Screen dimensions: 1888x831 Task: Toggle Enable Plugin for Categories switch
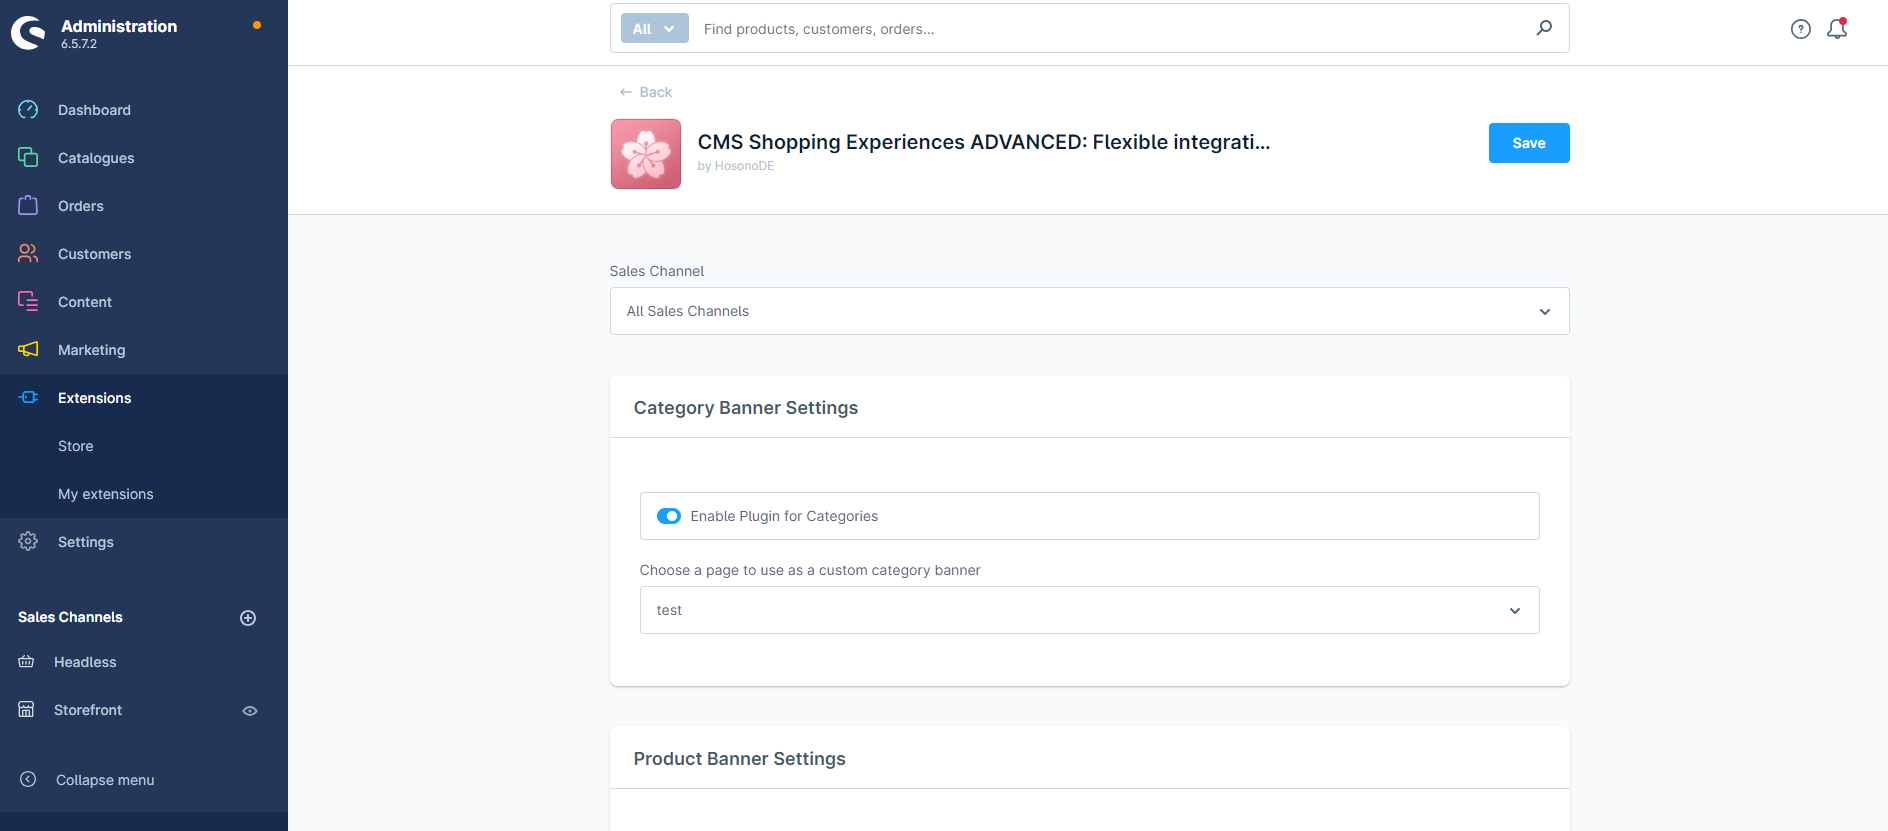pyautogui.click(x=669, y=516)
